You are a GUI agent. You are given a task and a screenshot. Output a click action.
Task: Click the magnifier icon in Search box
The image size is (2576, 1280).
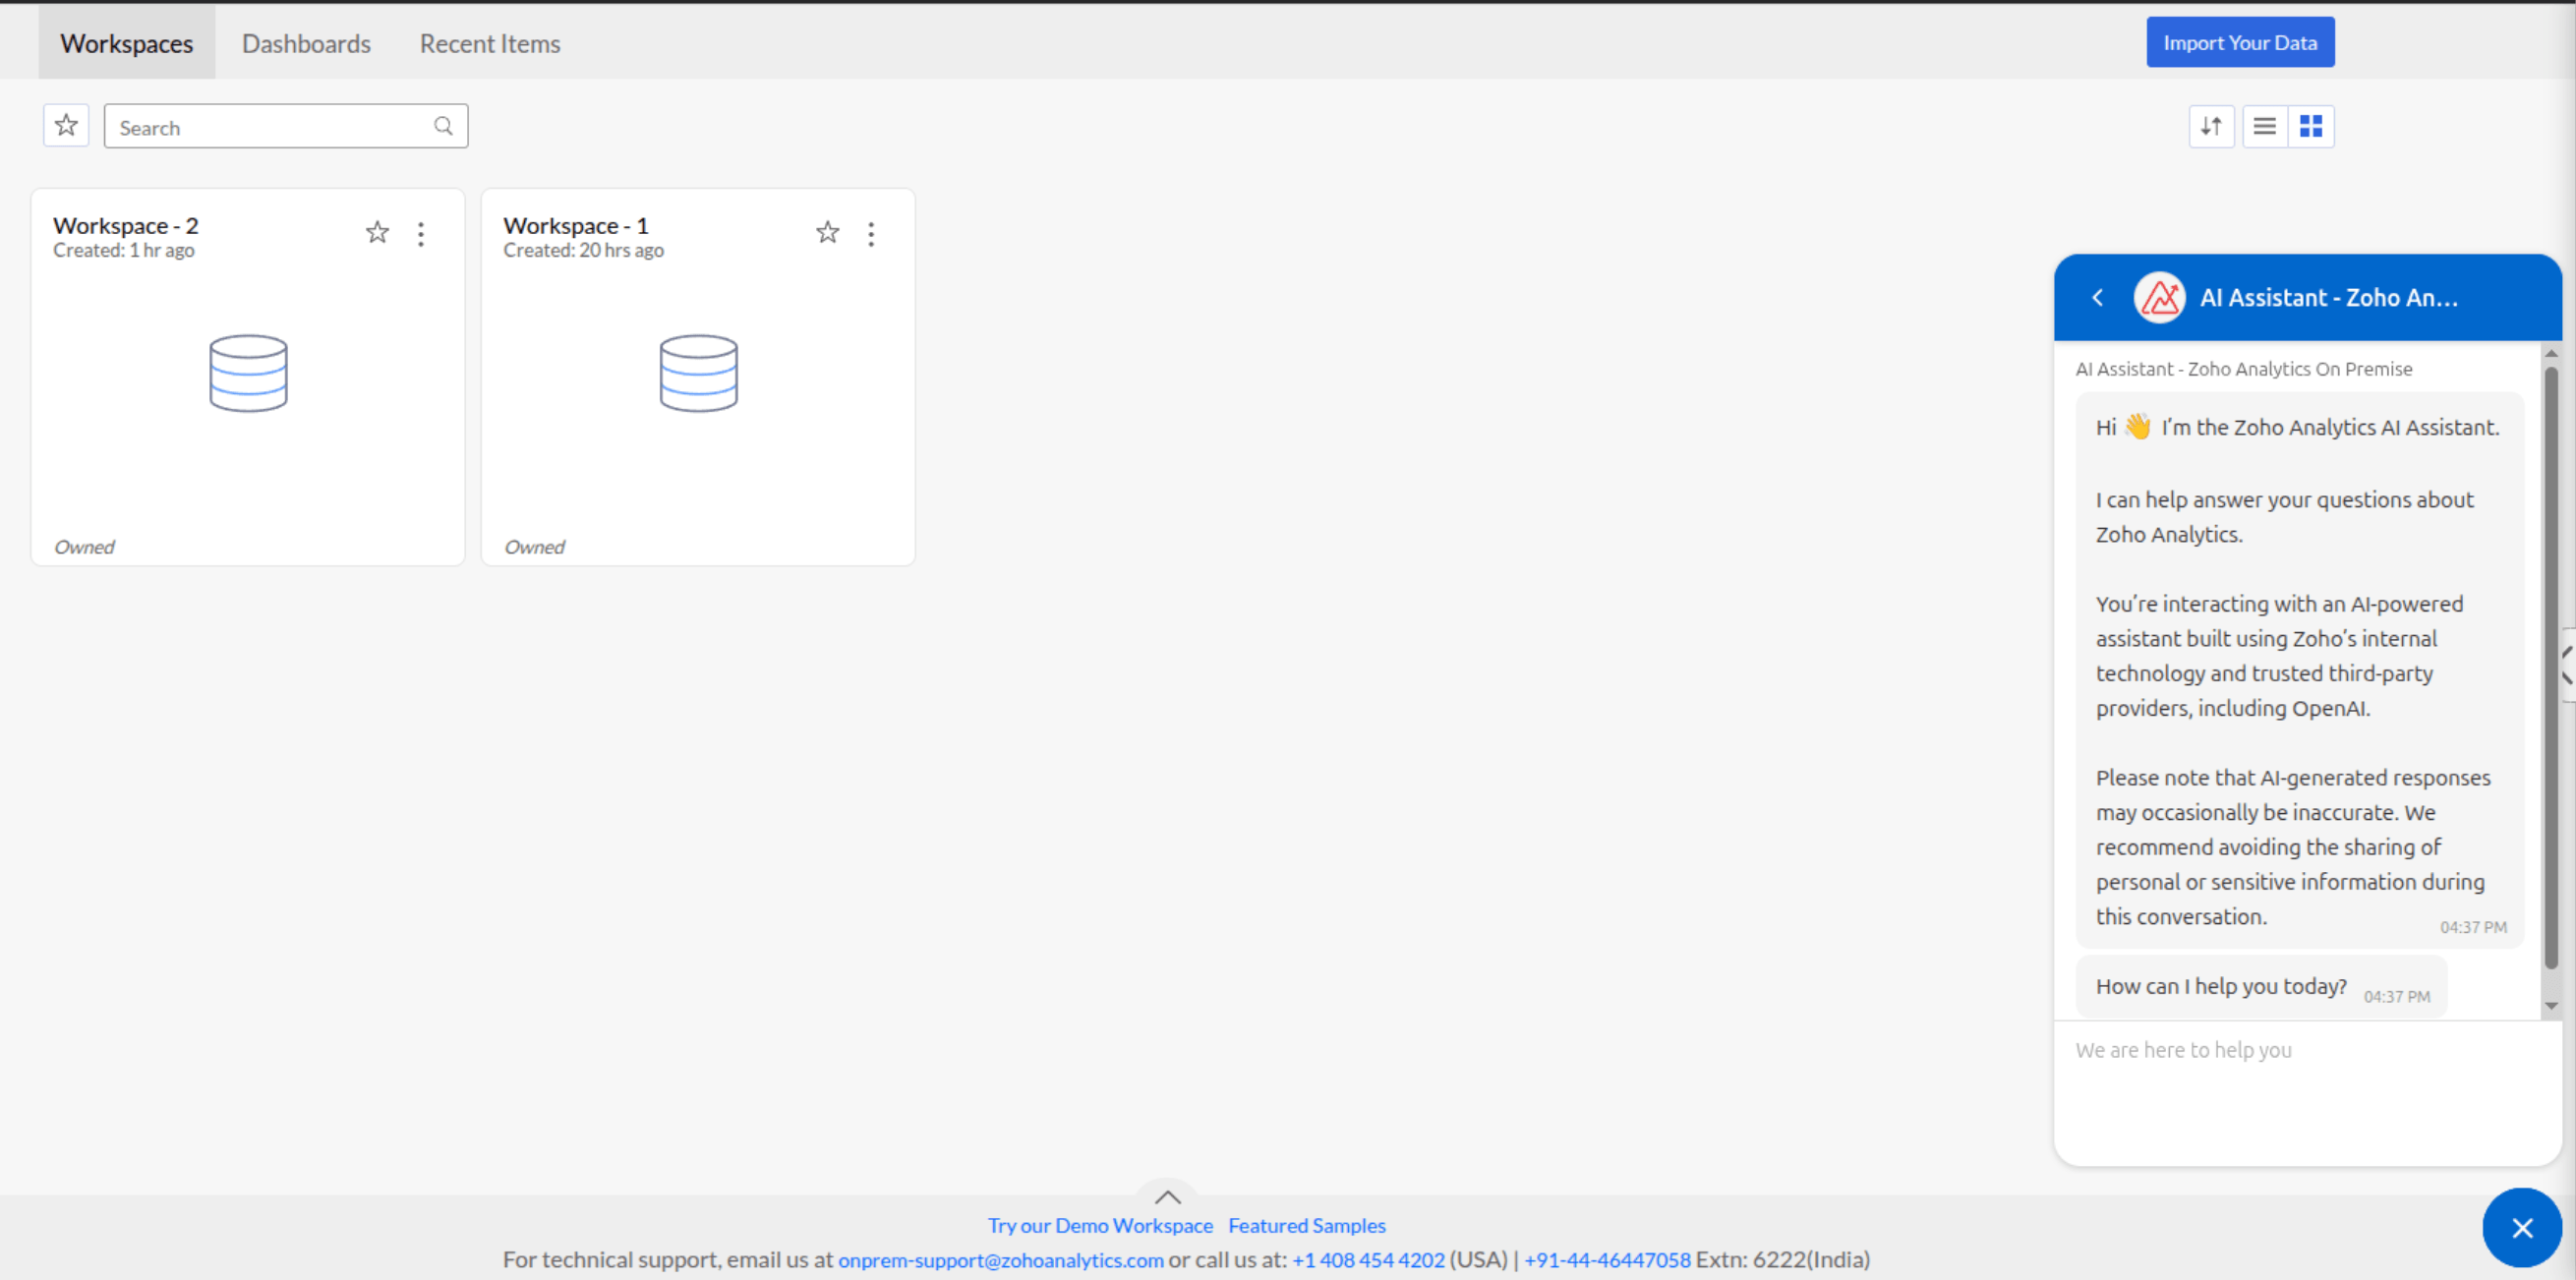[443, 126]
